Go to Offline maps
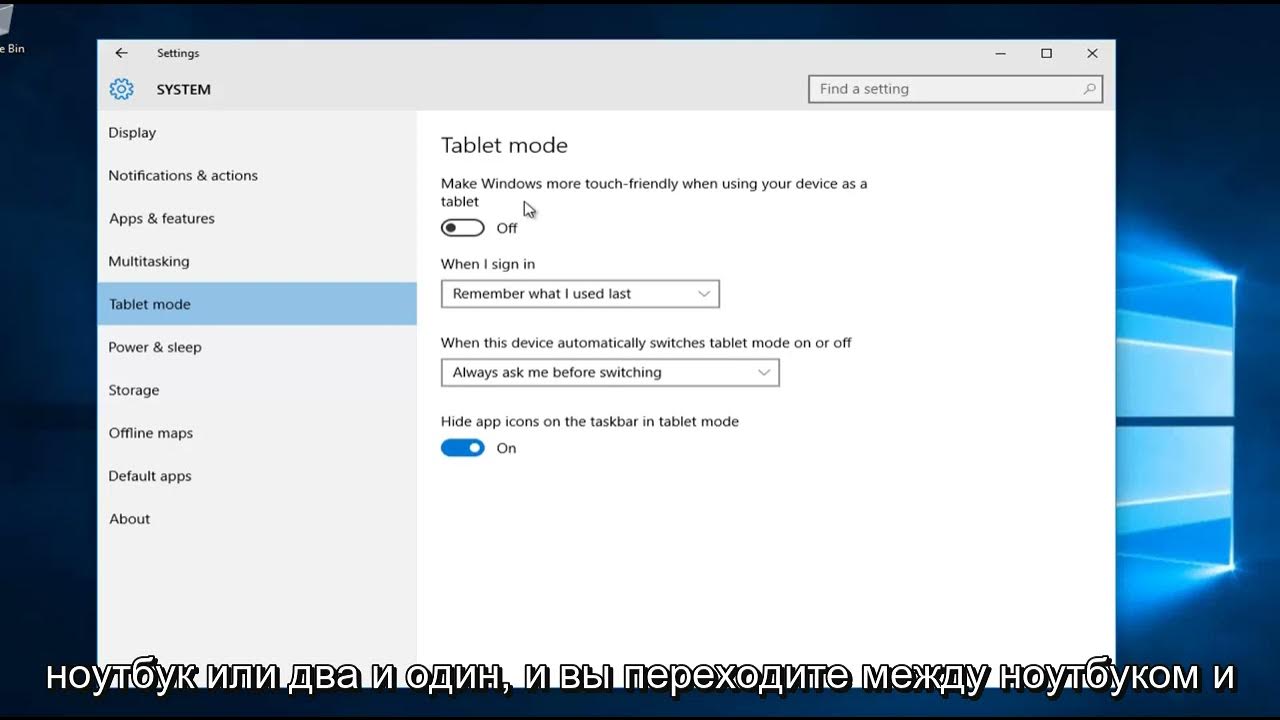Screen dimensions: 1280x720 click(x=257, y=433)
